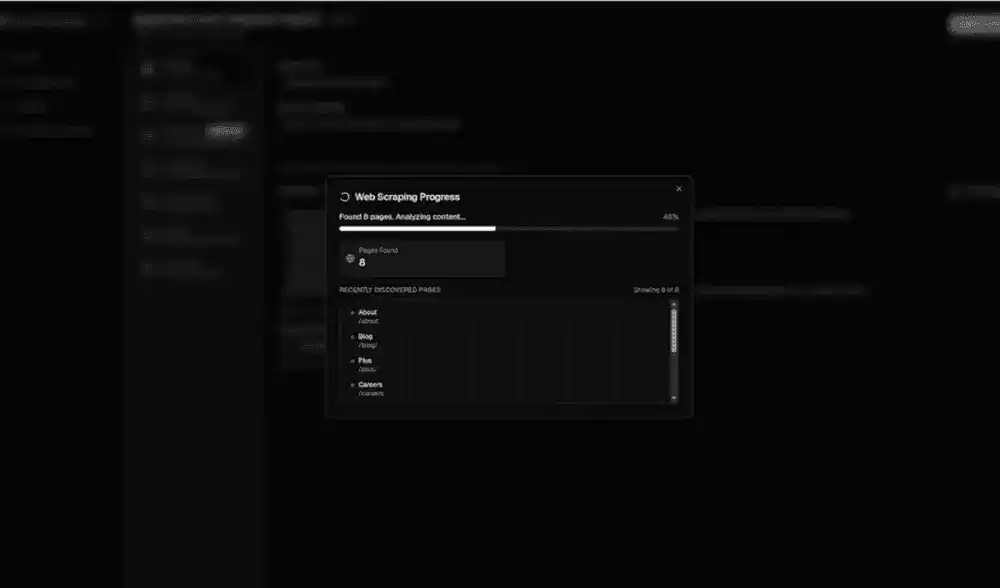
Task: Click the Pages Found count of 8
Action: pyautogui.click(x=362, y=263)
